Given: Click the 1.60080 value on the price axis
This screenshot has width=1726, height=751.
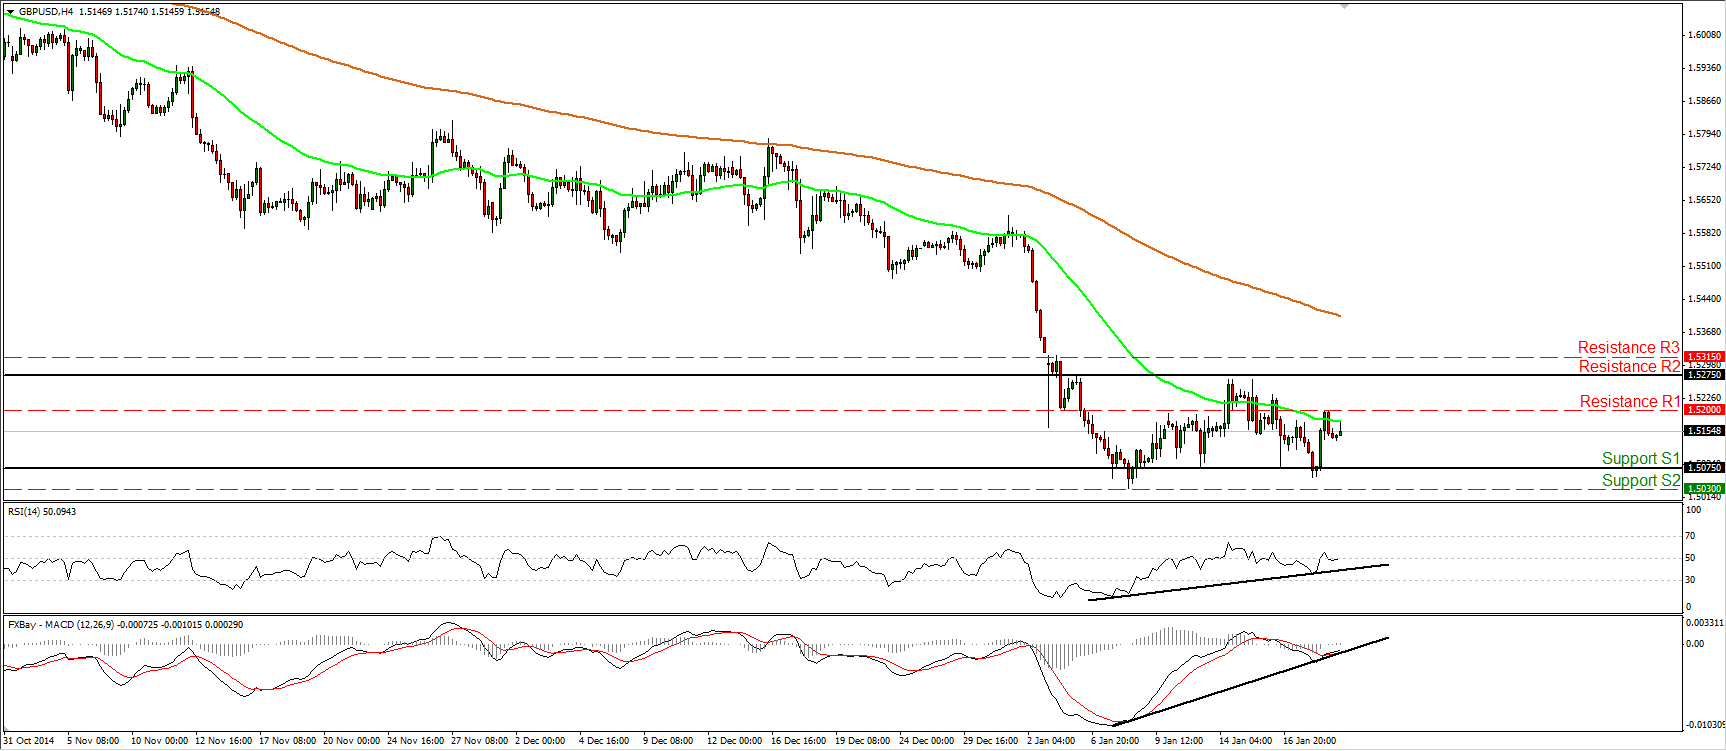Looking at the screenshot, I should [x=1704, y=35].
